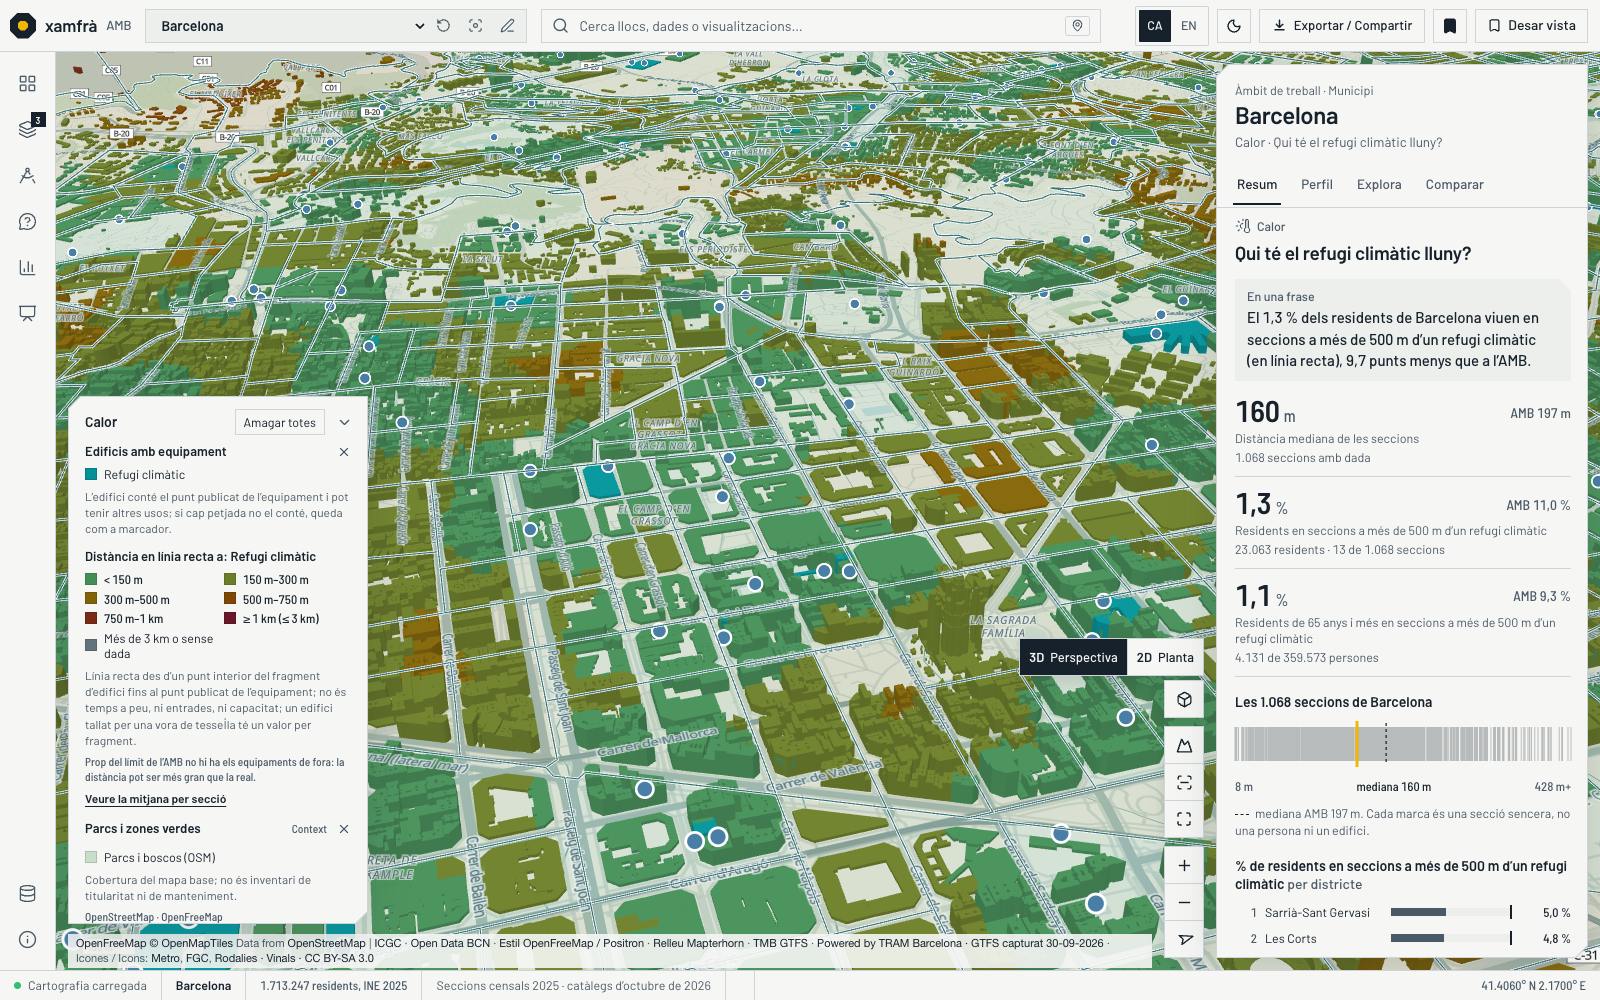Click the search field Cerca llocs, dades
The width and height of the screenshot is (1600, 1000).
(821, 26)
